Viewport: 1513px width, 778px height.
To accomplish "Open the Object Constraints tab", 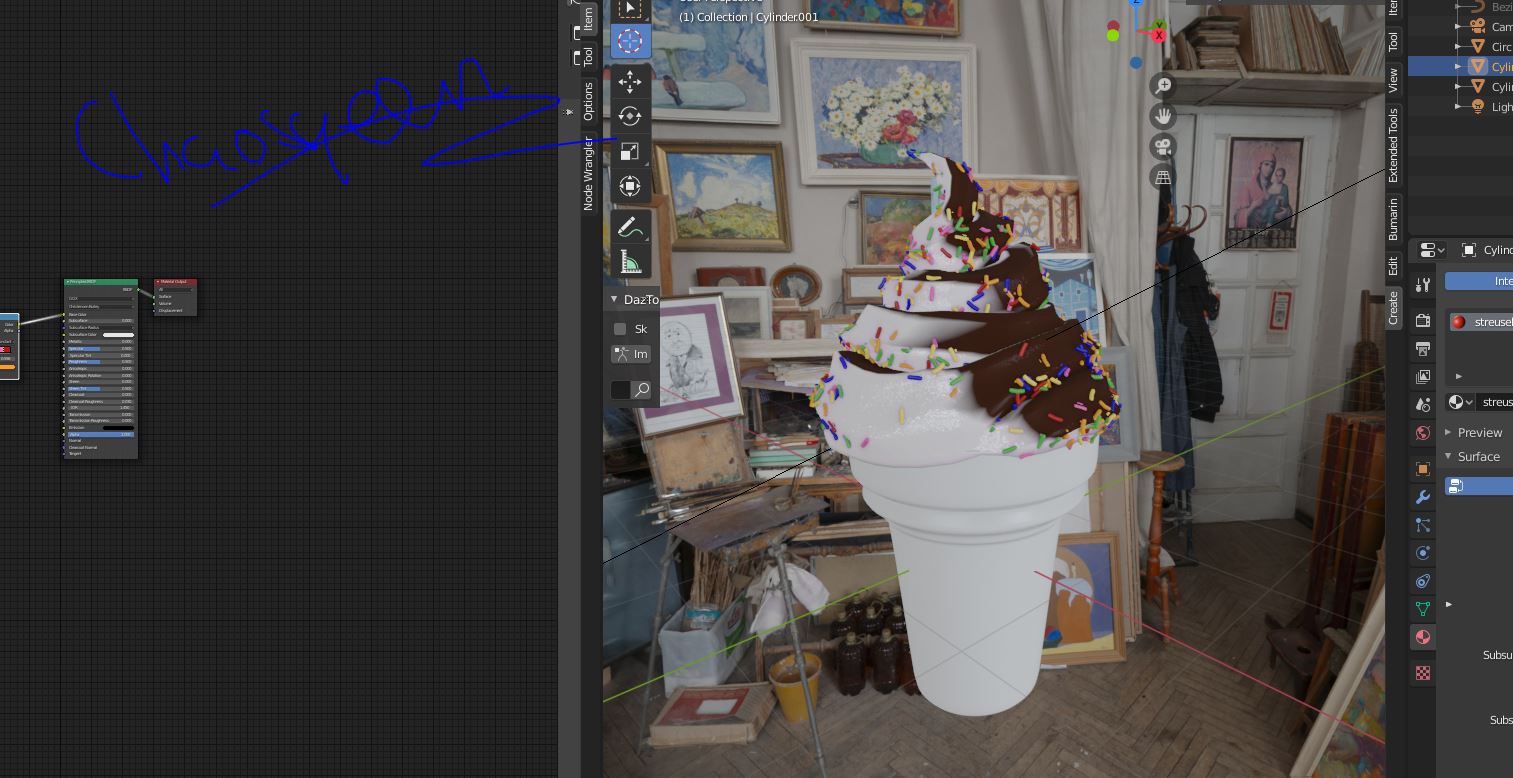I will point(1423,581).
